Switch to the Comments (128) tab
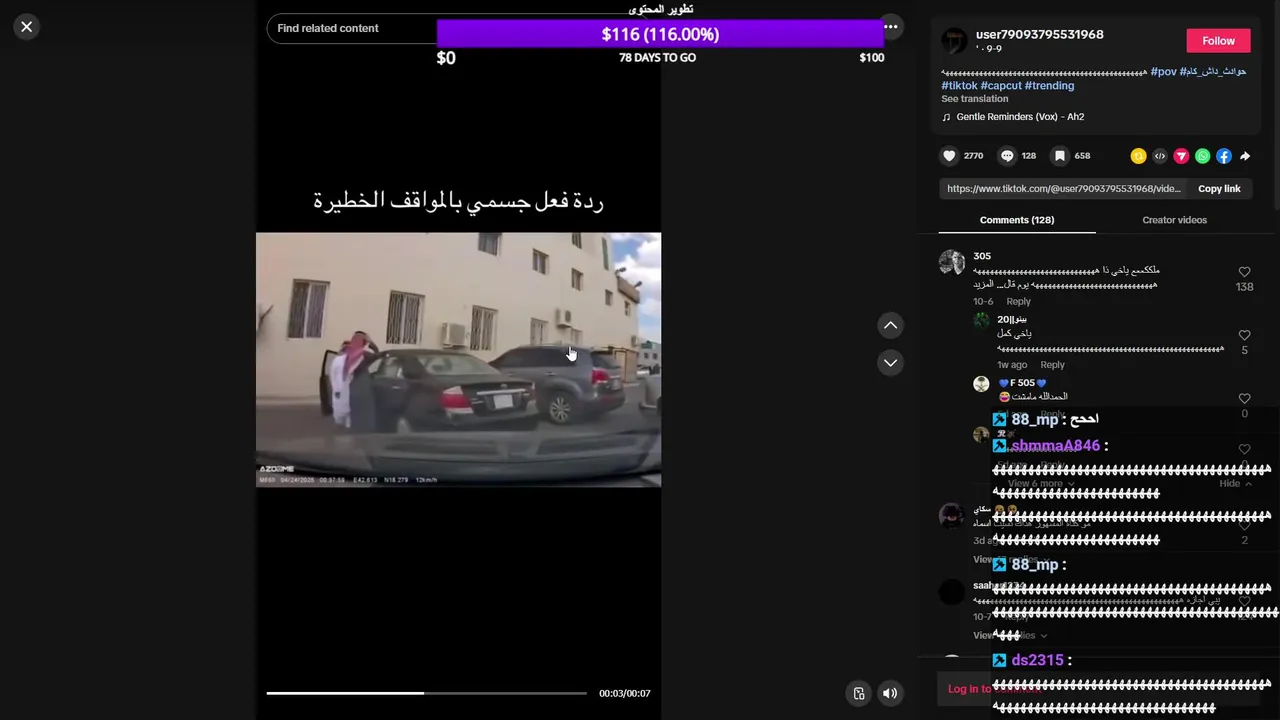The image size is (1280, 720). click(1017, 220)
